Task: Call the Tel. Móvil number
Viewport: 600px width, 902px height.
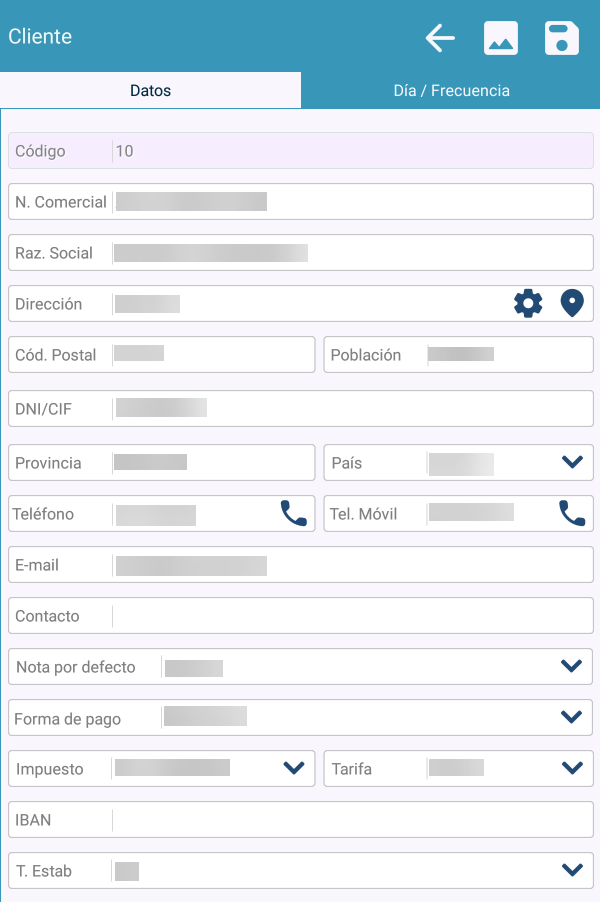Action: [x=572, y=514]
